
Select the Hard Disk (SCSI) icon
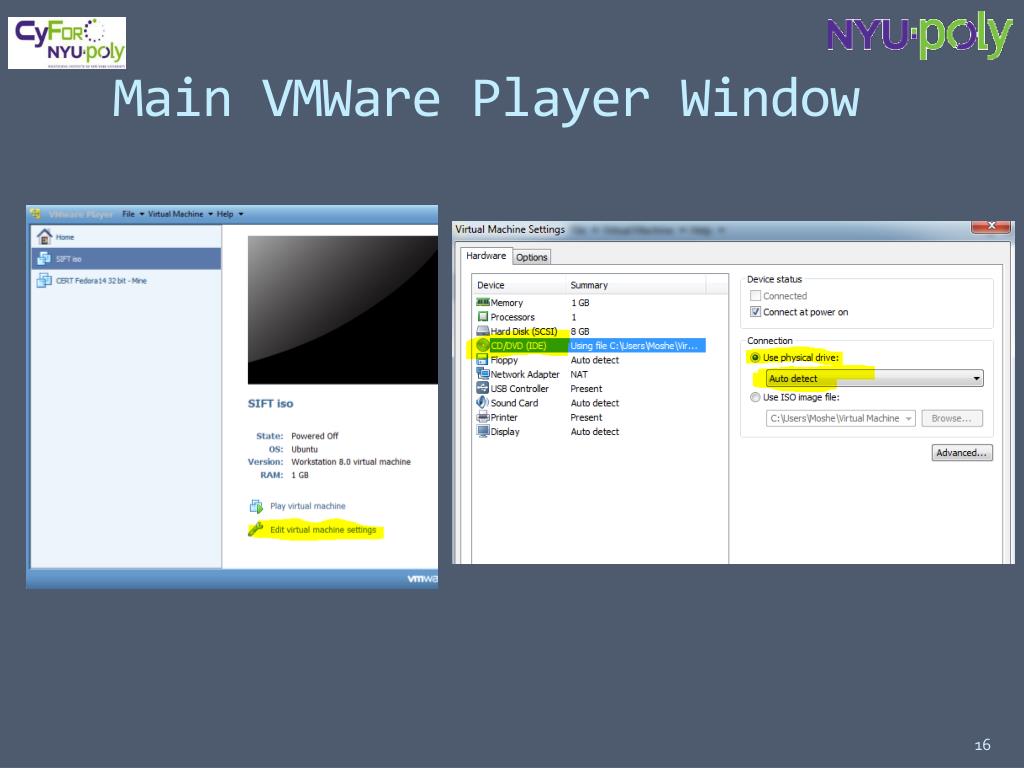(483, 331)
